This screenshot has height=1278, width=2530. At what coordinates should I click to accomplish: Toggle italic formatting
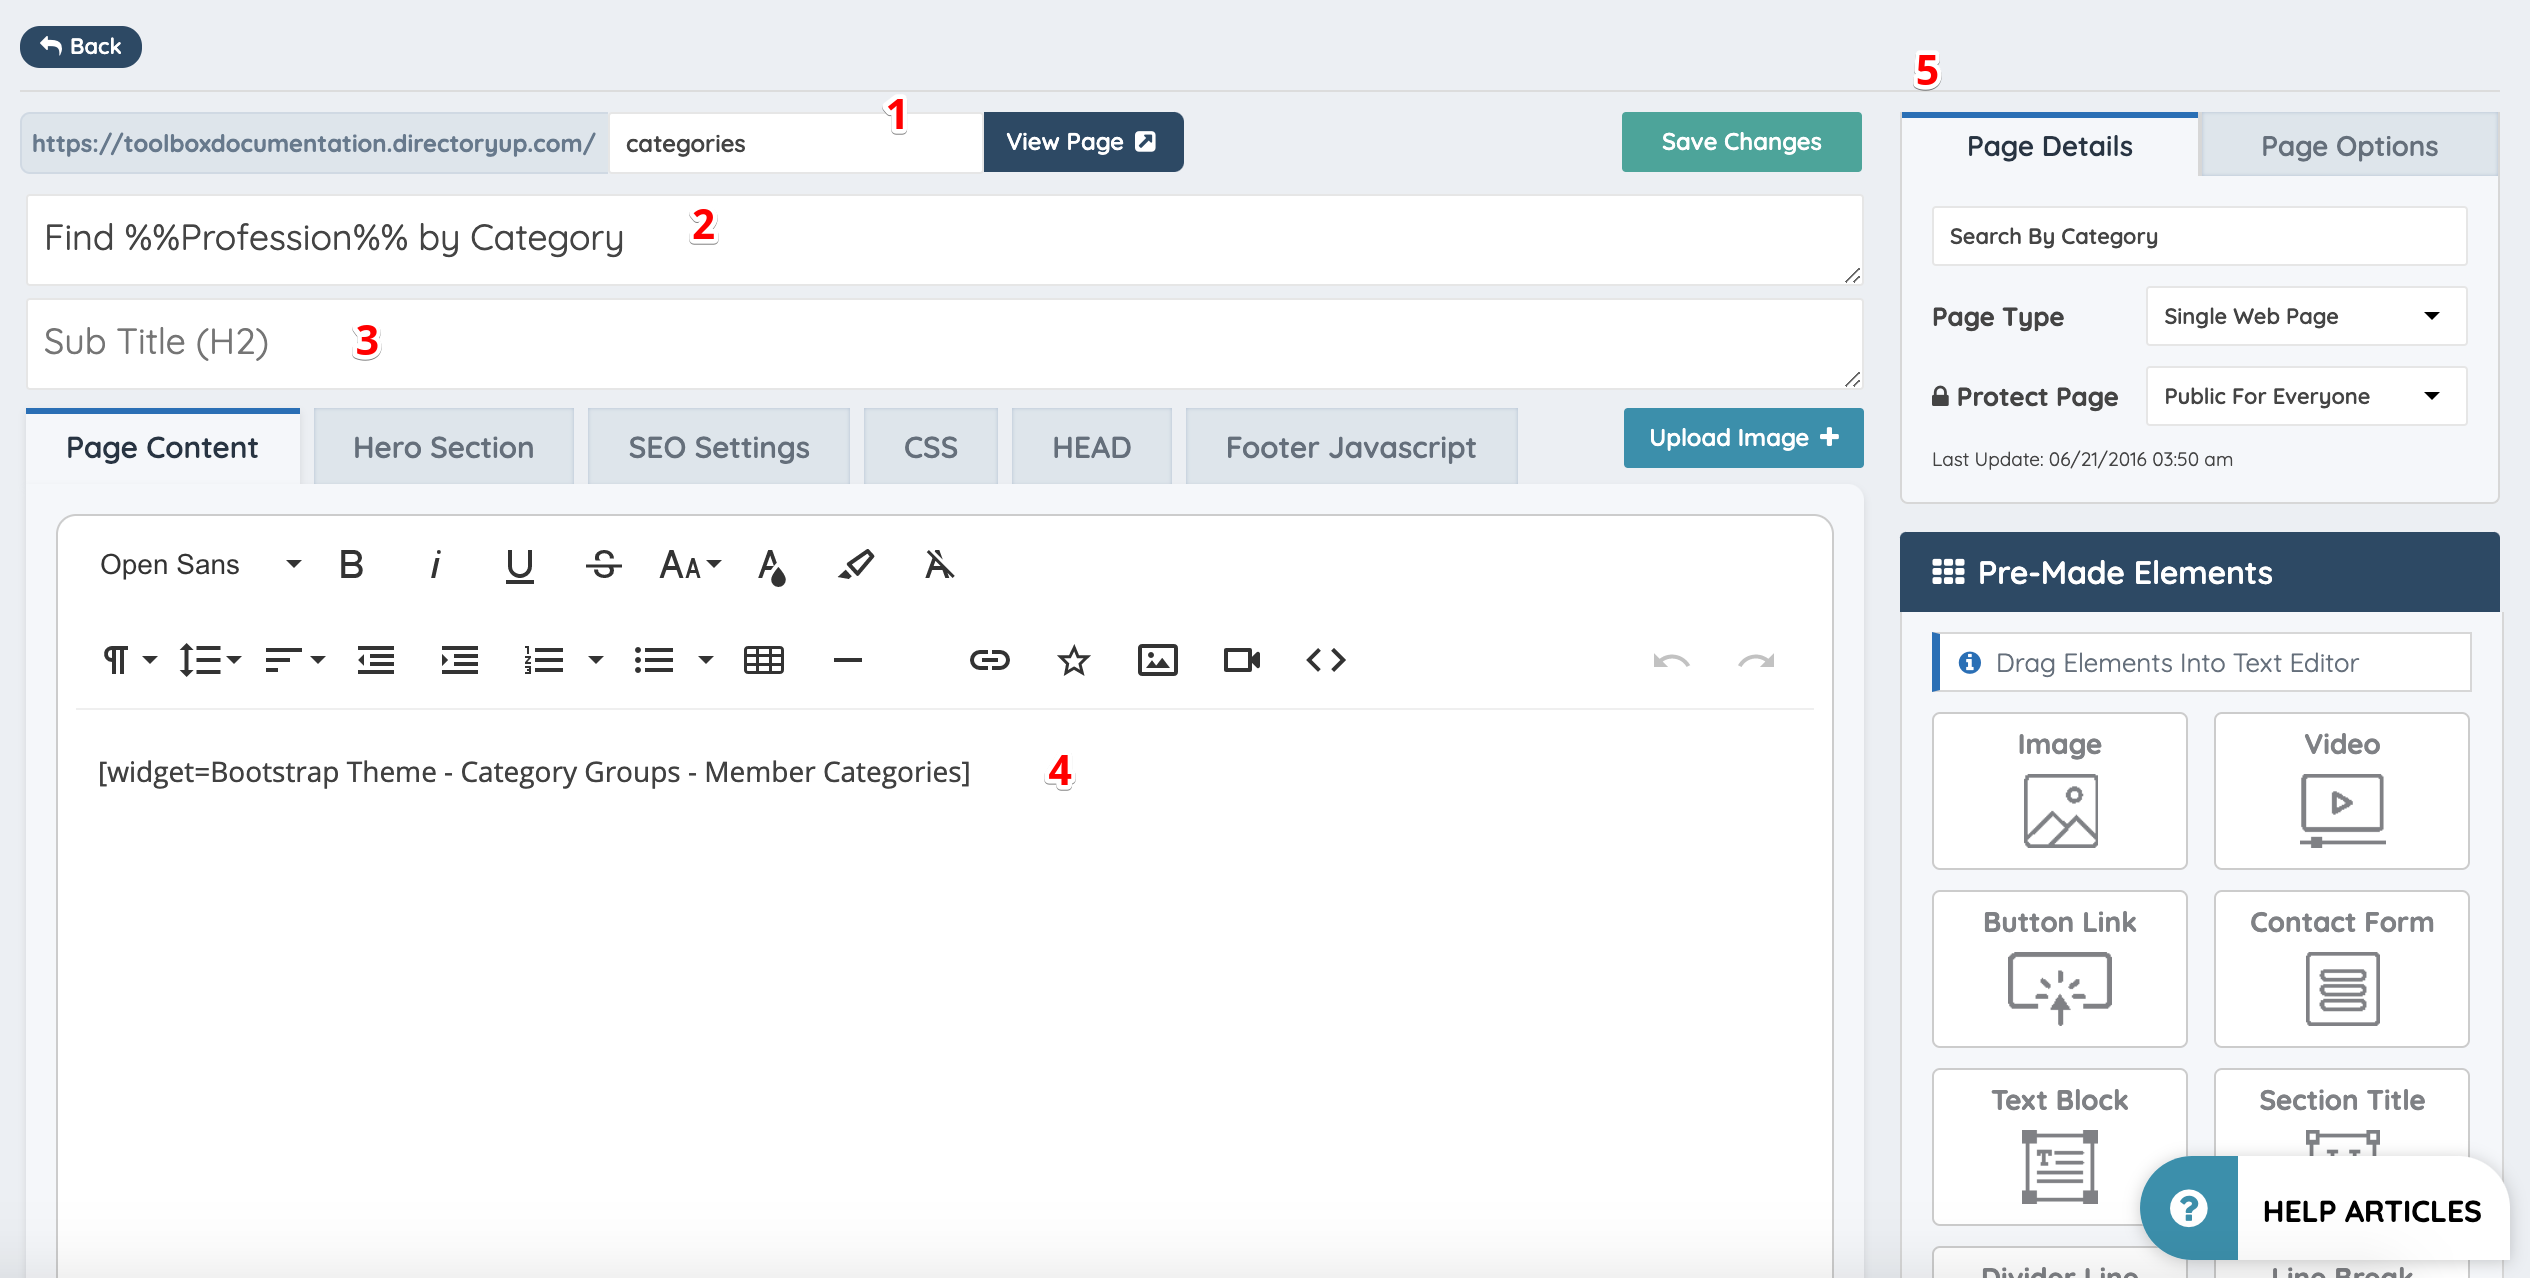tap(435, 565)
